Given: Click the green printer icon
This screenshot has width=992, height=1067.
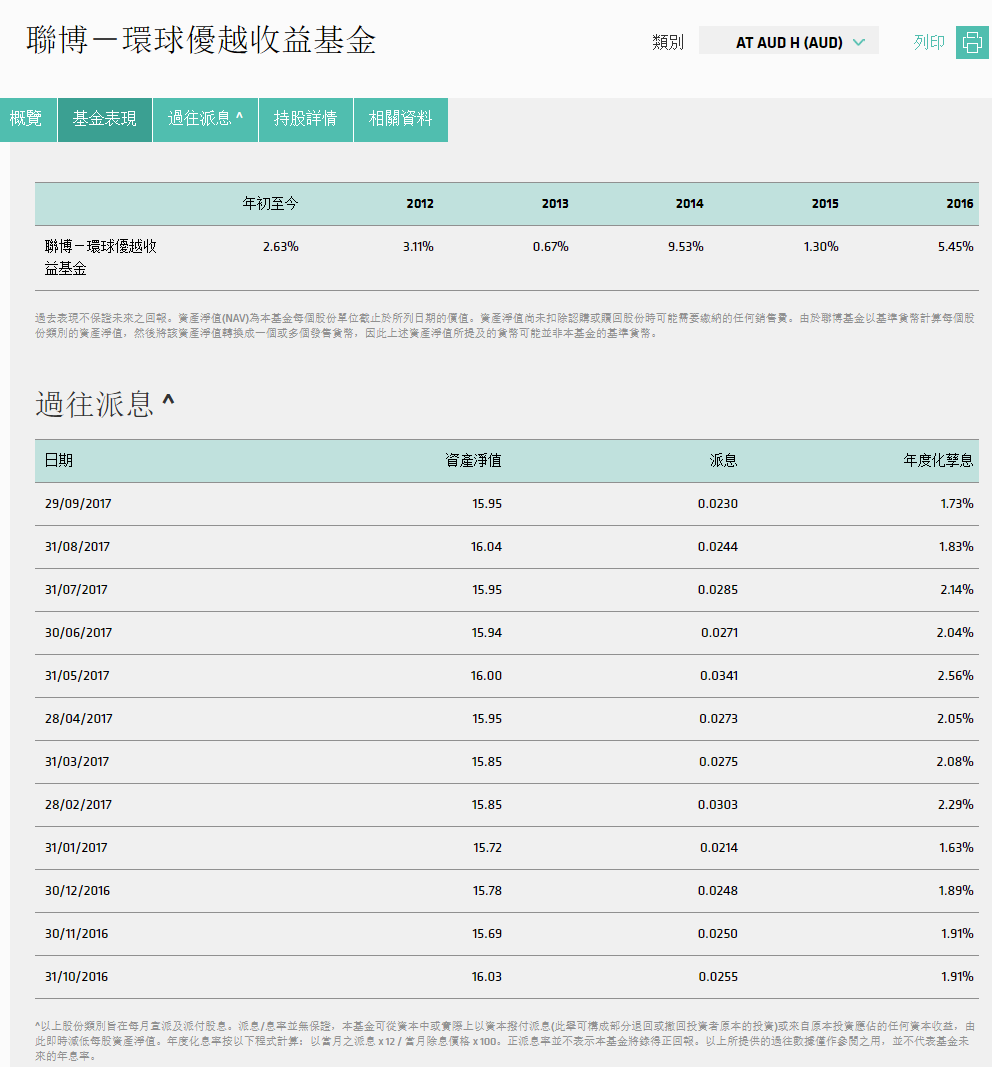Looking at the screenshot, I should pyautogui.click(x=972, y=42).
